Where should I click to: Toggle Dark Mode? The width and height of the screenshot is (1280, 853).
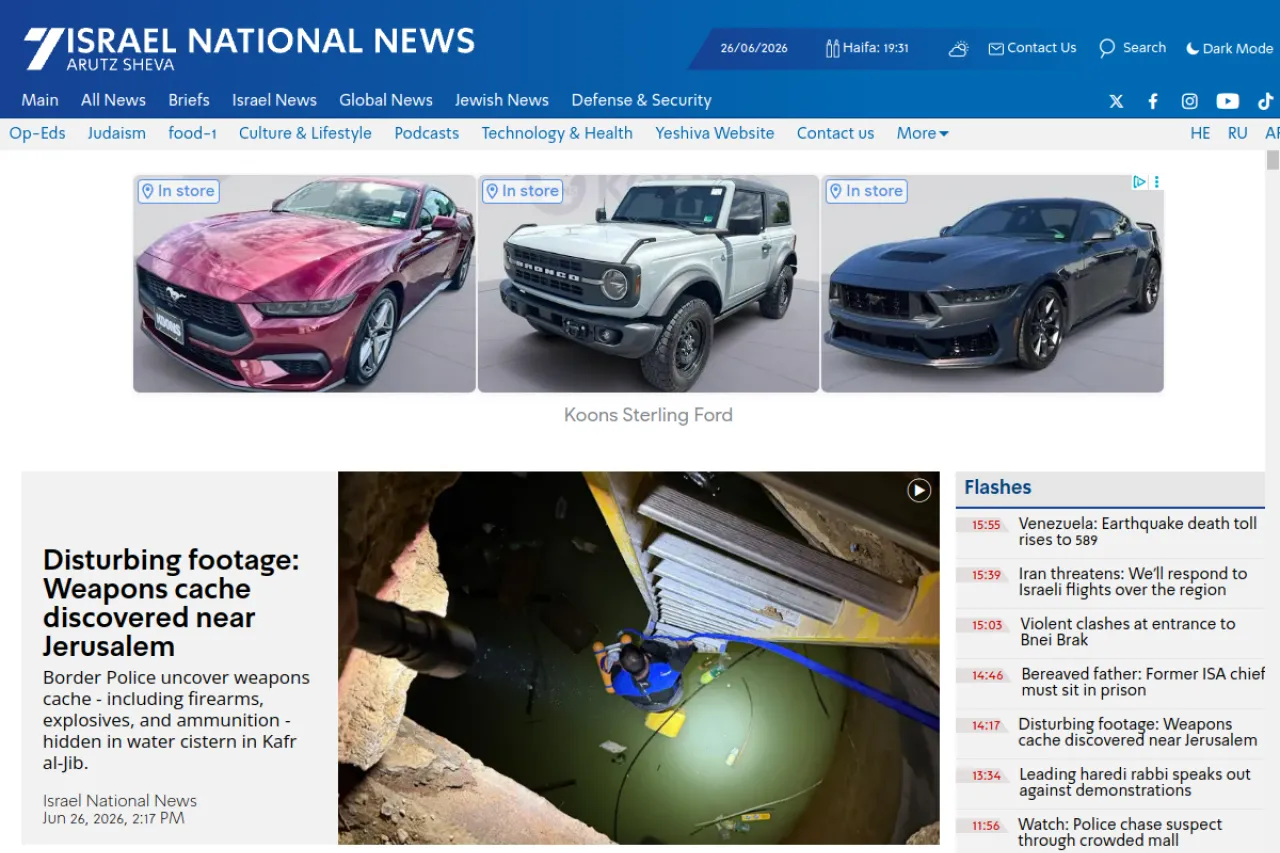[x=1229, y=48]
